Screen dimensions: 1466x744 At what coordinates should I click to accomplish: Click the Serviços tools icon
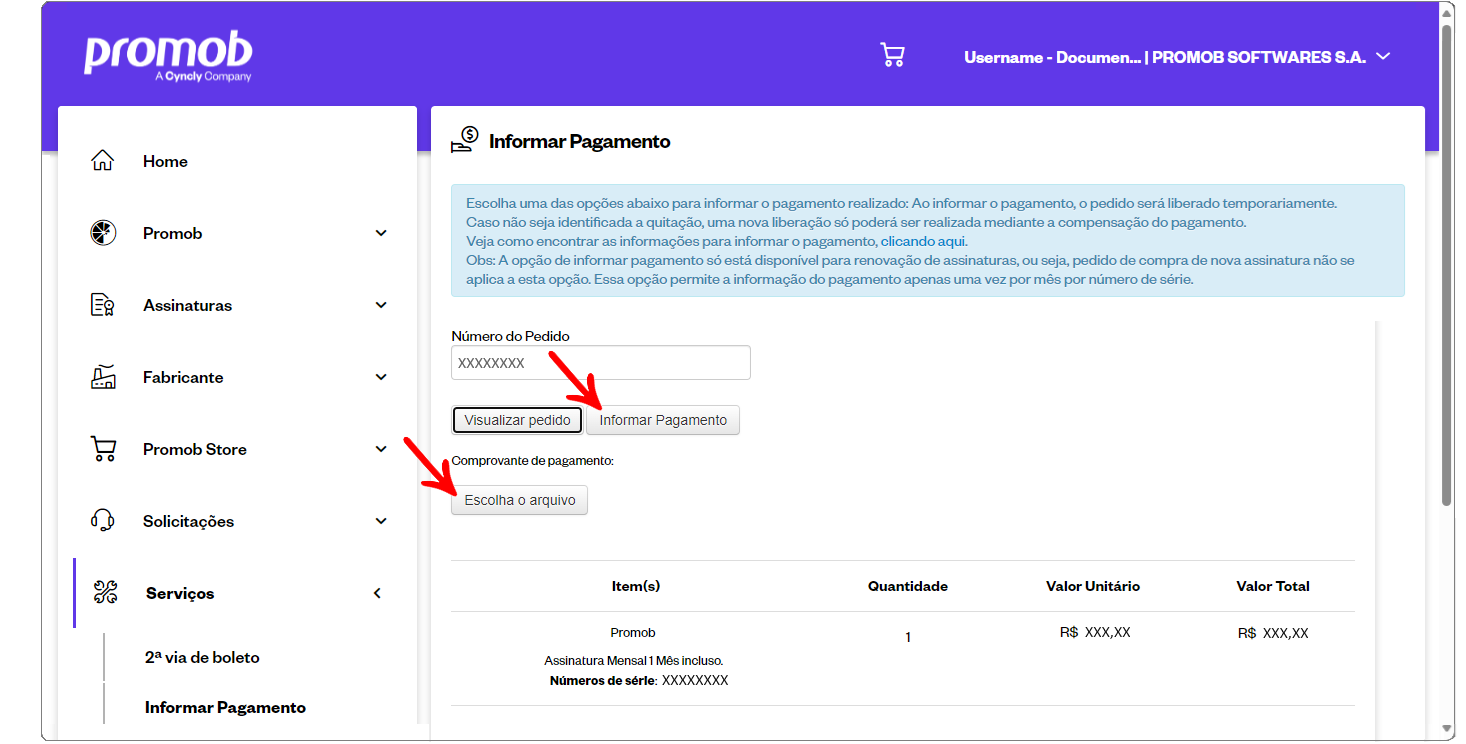pyautogui.click(x=106, y=593)
